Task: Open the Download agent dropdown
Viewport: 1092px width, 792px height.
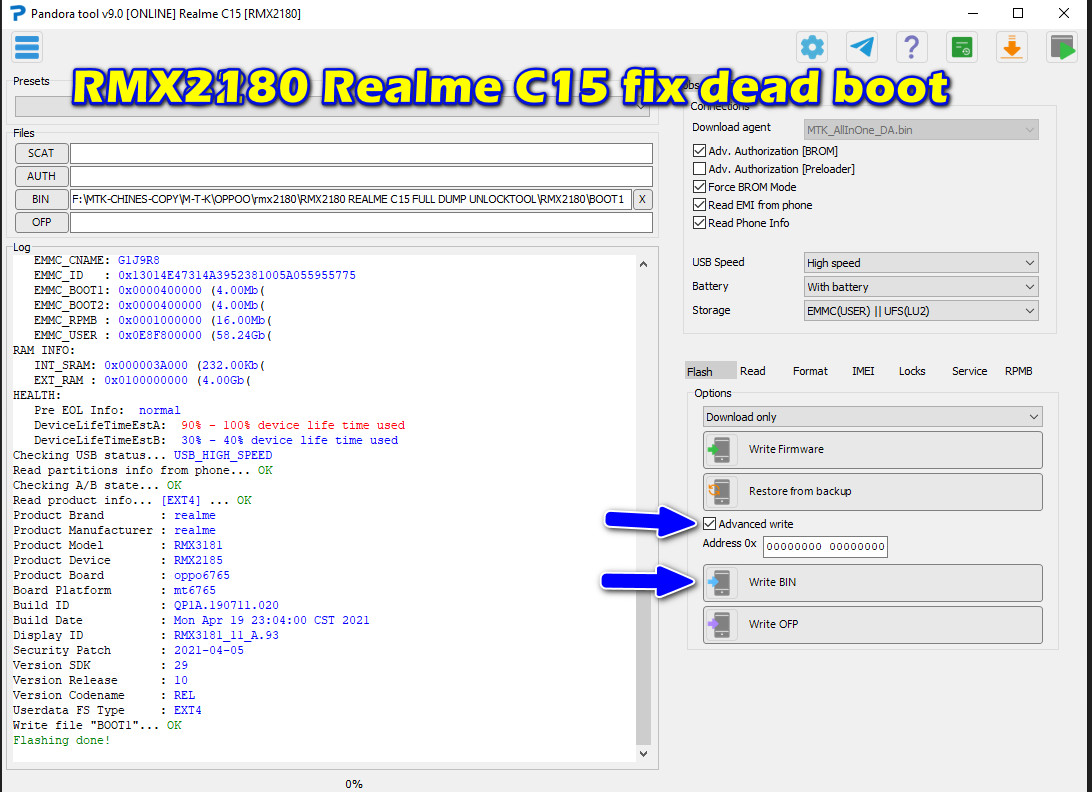Action: pos(921,130)
